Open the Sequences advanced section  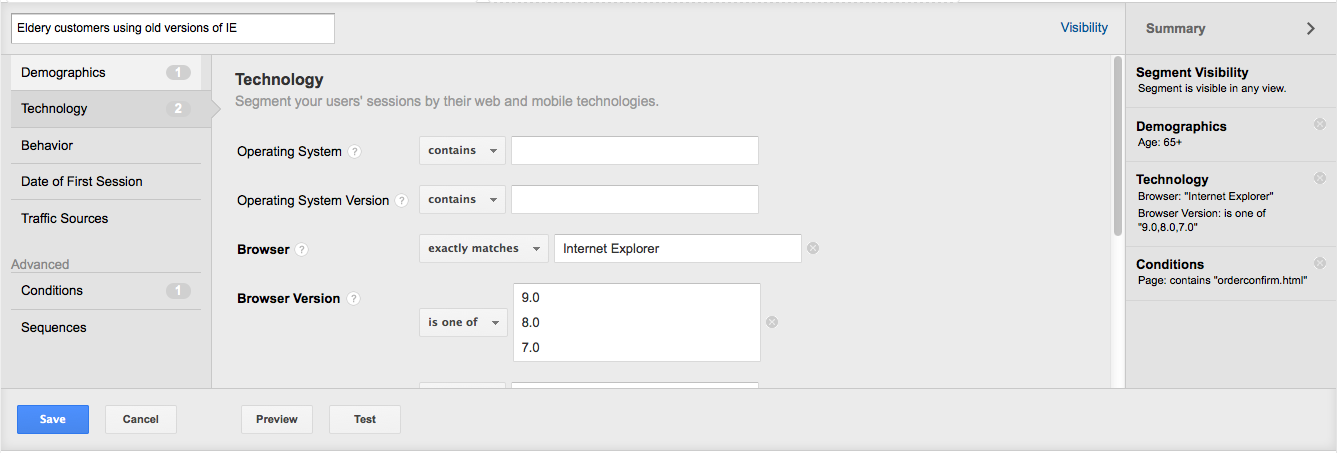tap(105, 328)
